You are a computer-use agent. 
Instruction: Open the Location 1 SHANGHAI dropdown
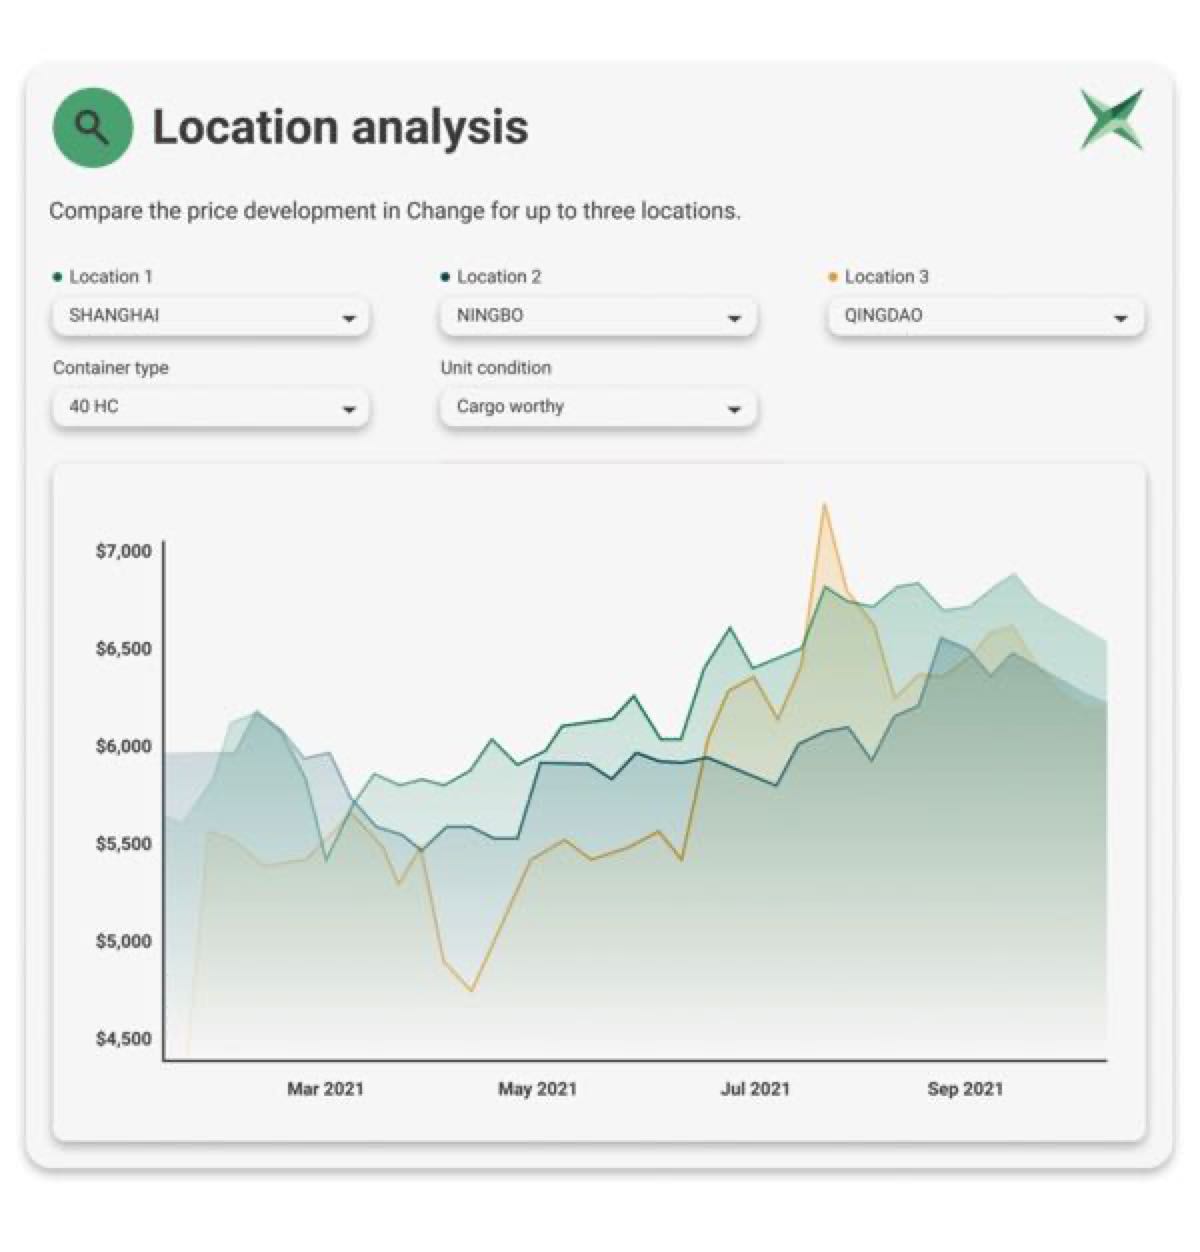coord(210,316)
